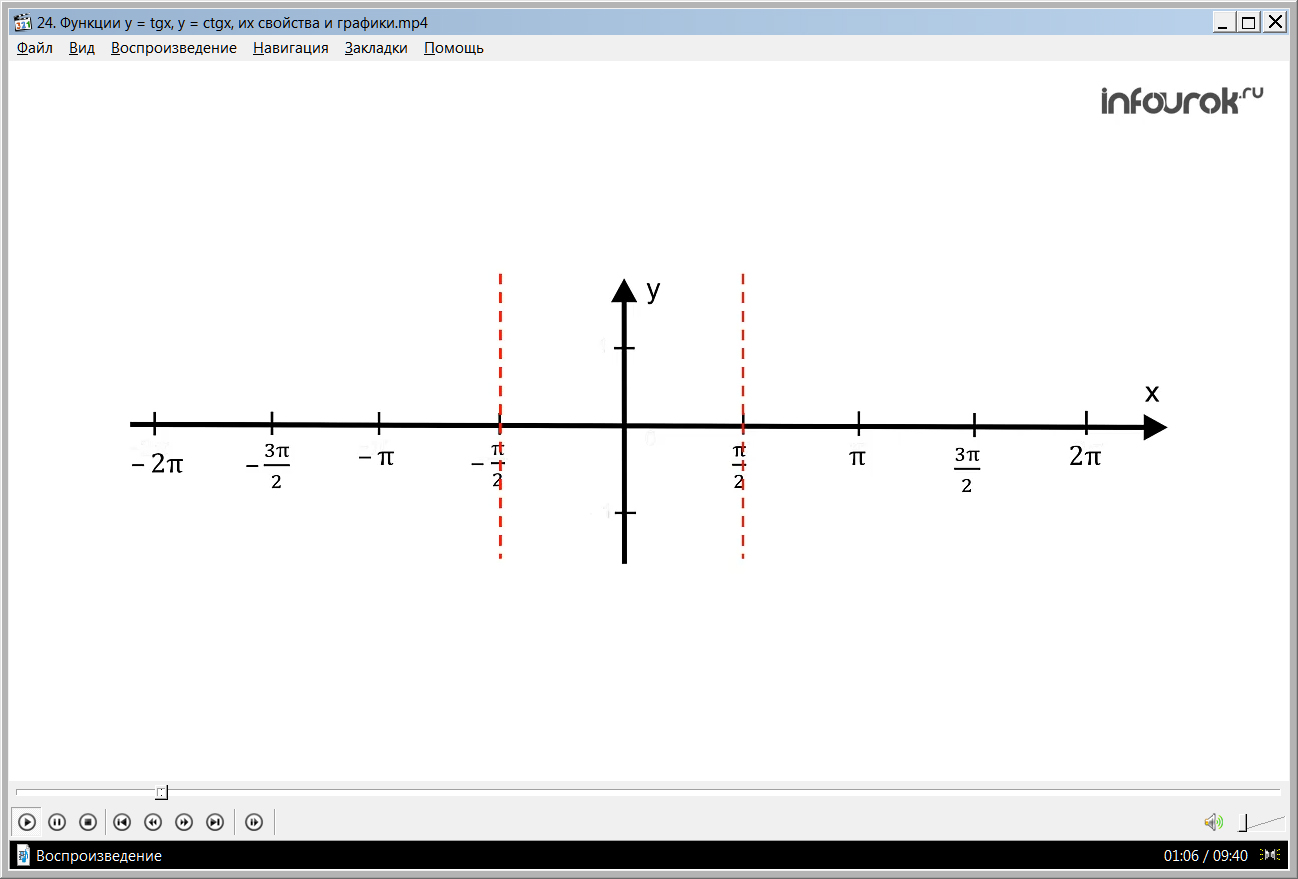
Task: Skip to the next file
Action: pyautogui.click(x=215, y=822)
